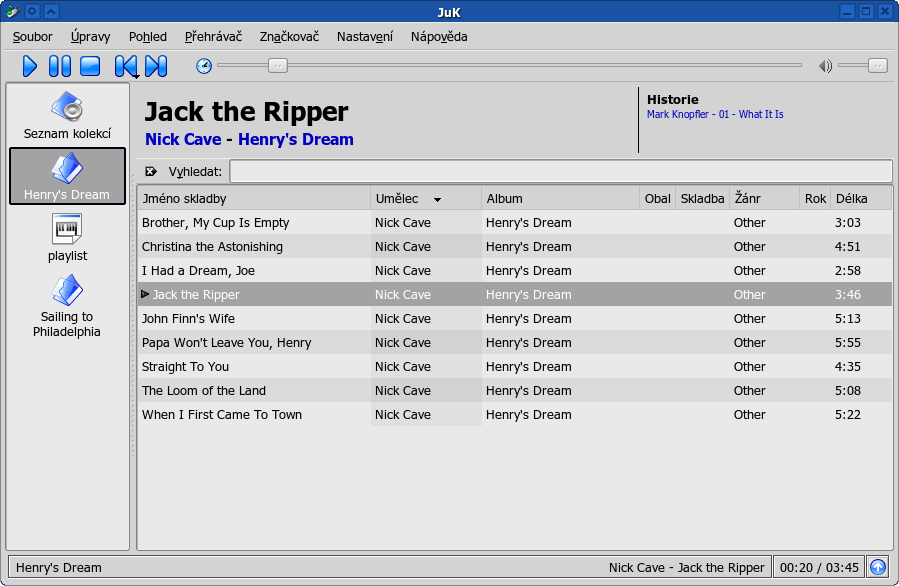This screenshot has width=899, height=586.
Task: Pause playback with the Pause button
Action: 60,66
